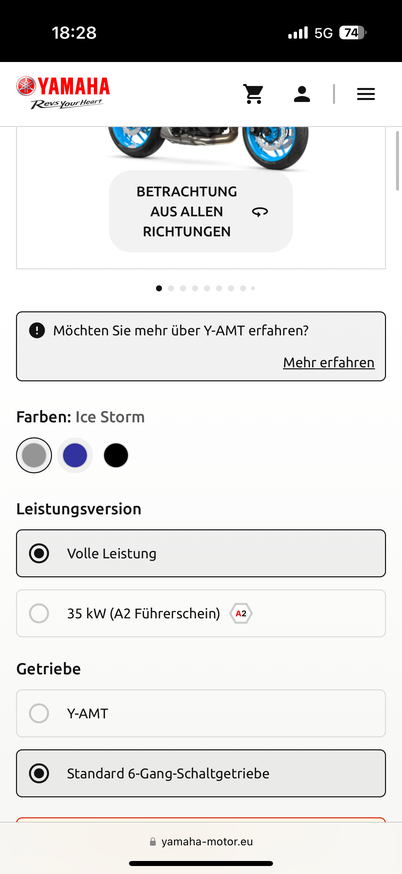Image resolution: width=402 pixels, height=874 pixels.
Task: Pick the blue color swatch
Action: pyautogui.click(x=75, y=455)
